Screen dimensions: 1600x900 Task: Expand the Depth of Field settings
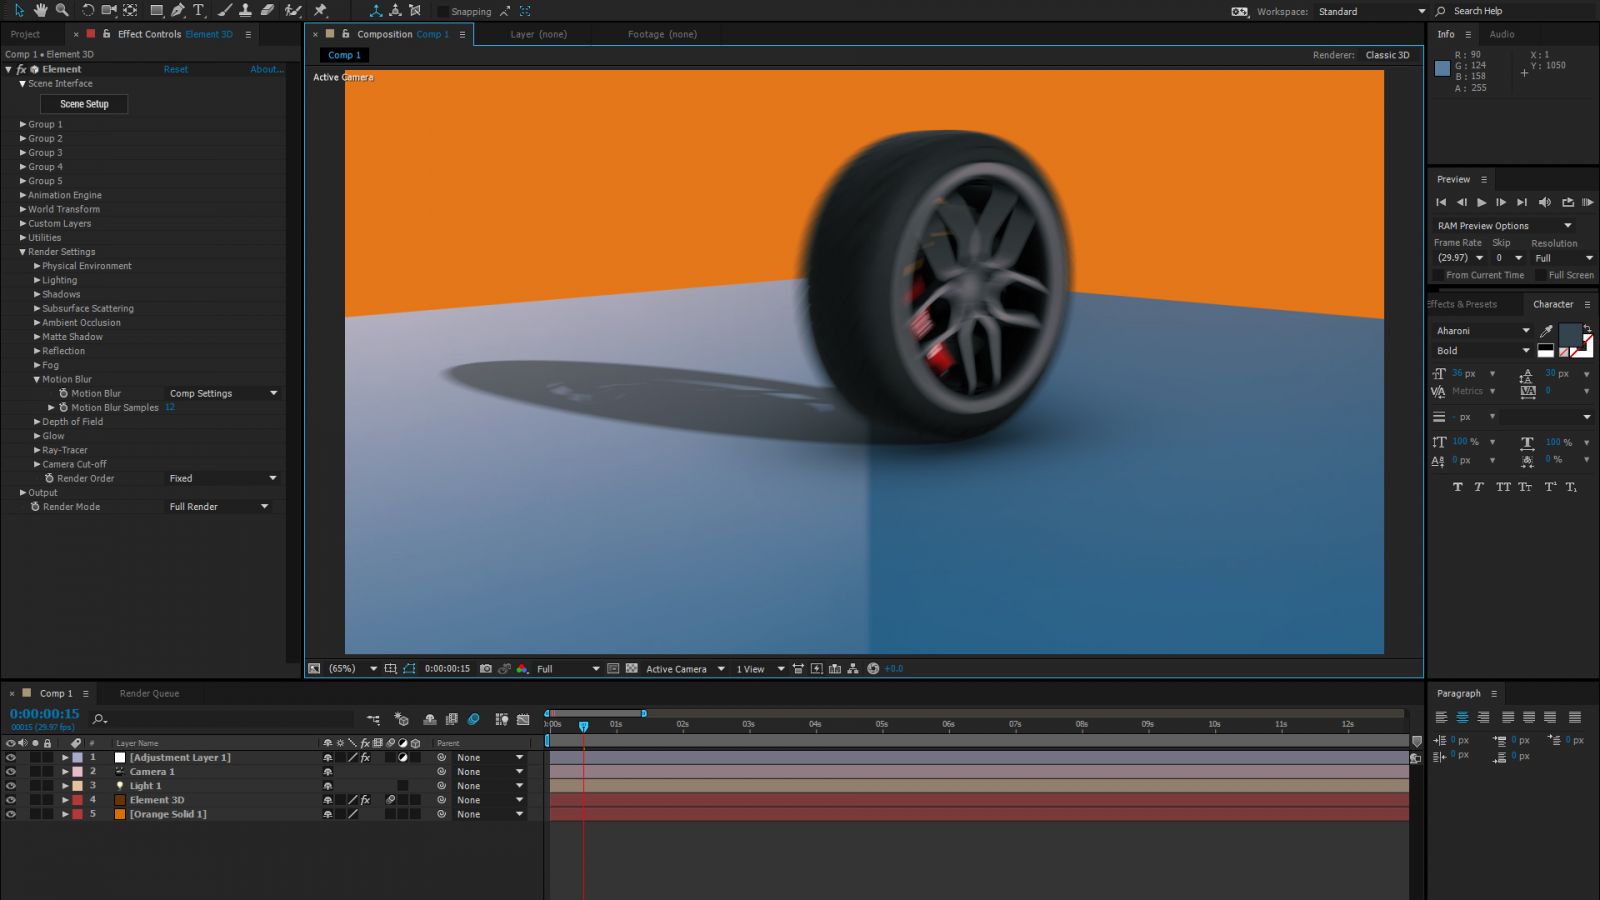point(37,422)
